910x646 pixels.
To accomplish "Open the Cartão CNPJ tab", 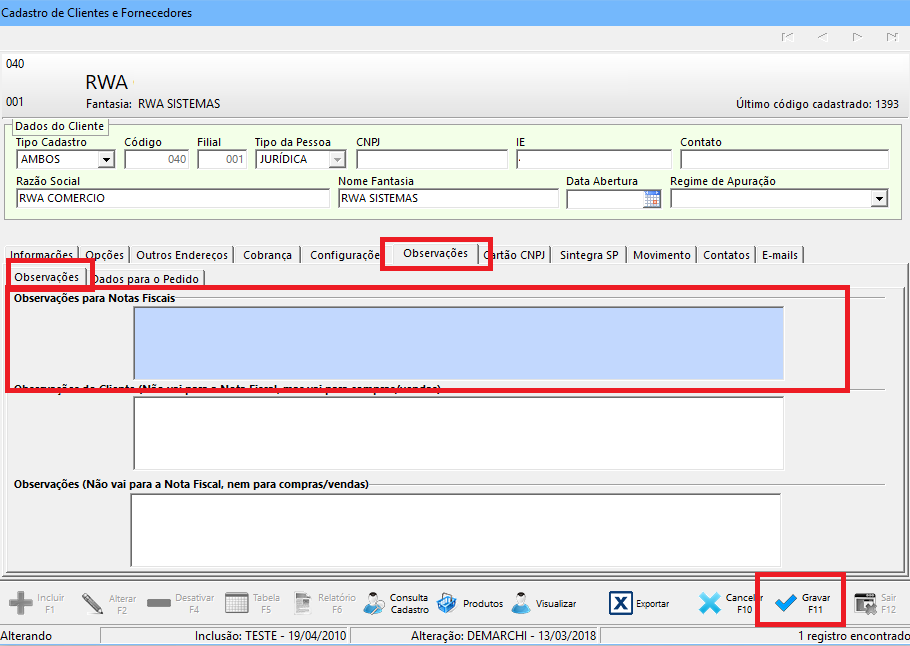I will 514,255.
